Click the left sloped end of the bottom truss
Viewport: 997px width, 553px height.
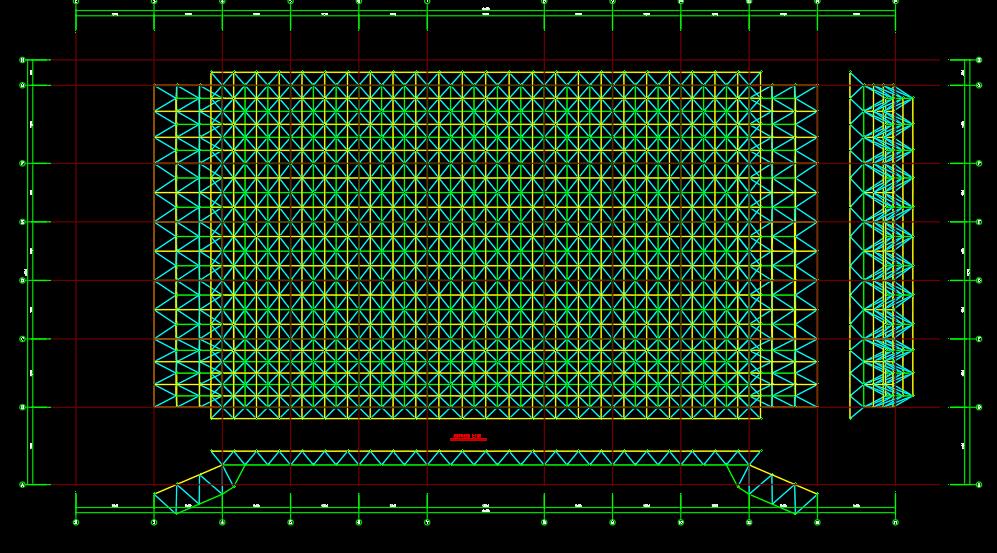pos(193,487)
